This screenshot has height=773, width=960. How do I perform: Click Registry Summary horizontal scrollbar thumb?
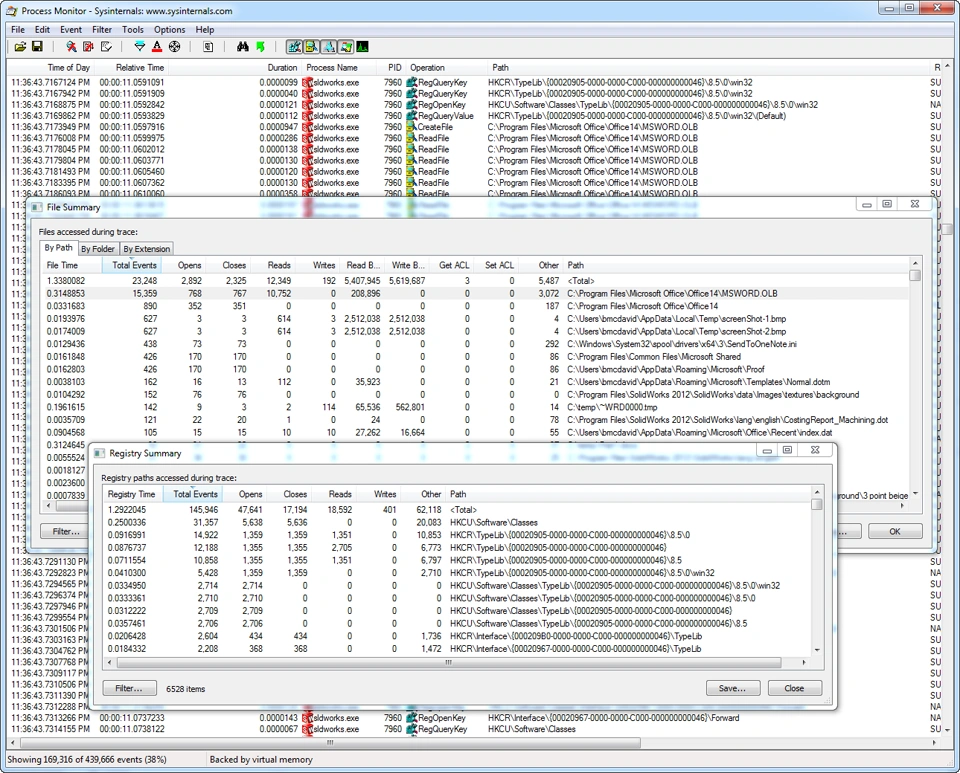tap(449, 662)
